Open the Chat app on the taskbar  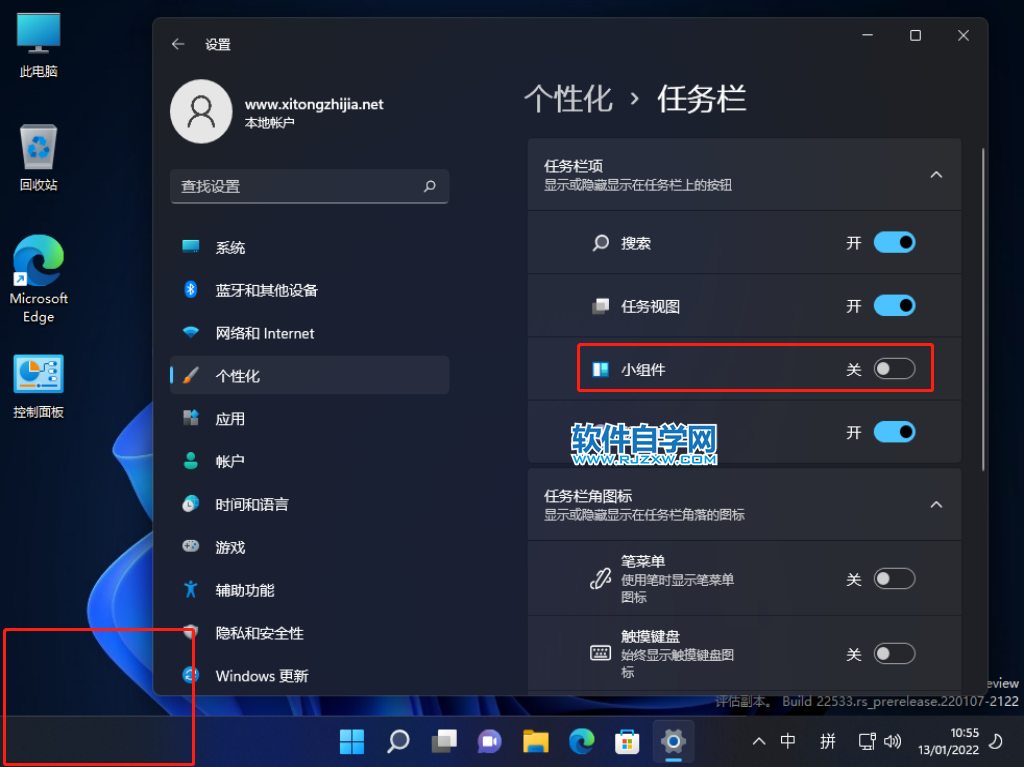click(490, 742)
